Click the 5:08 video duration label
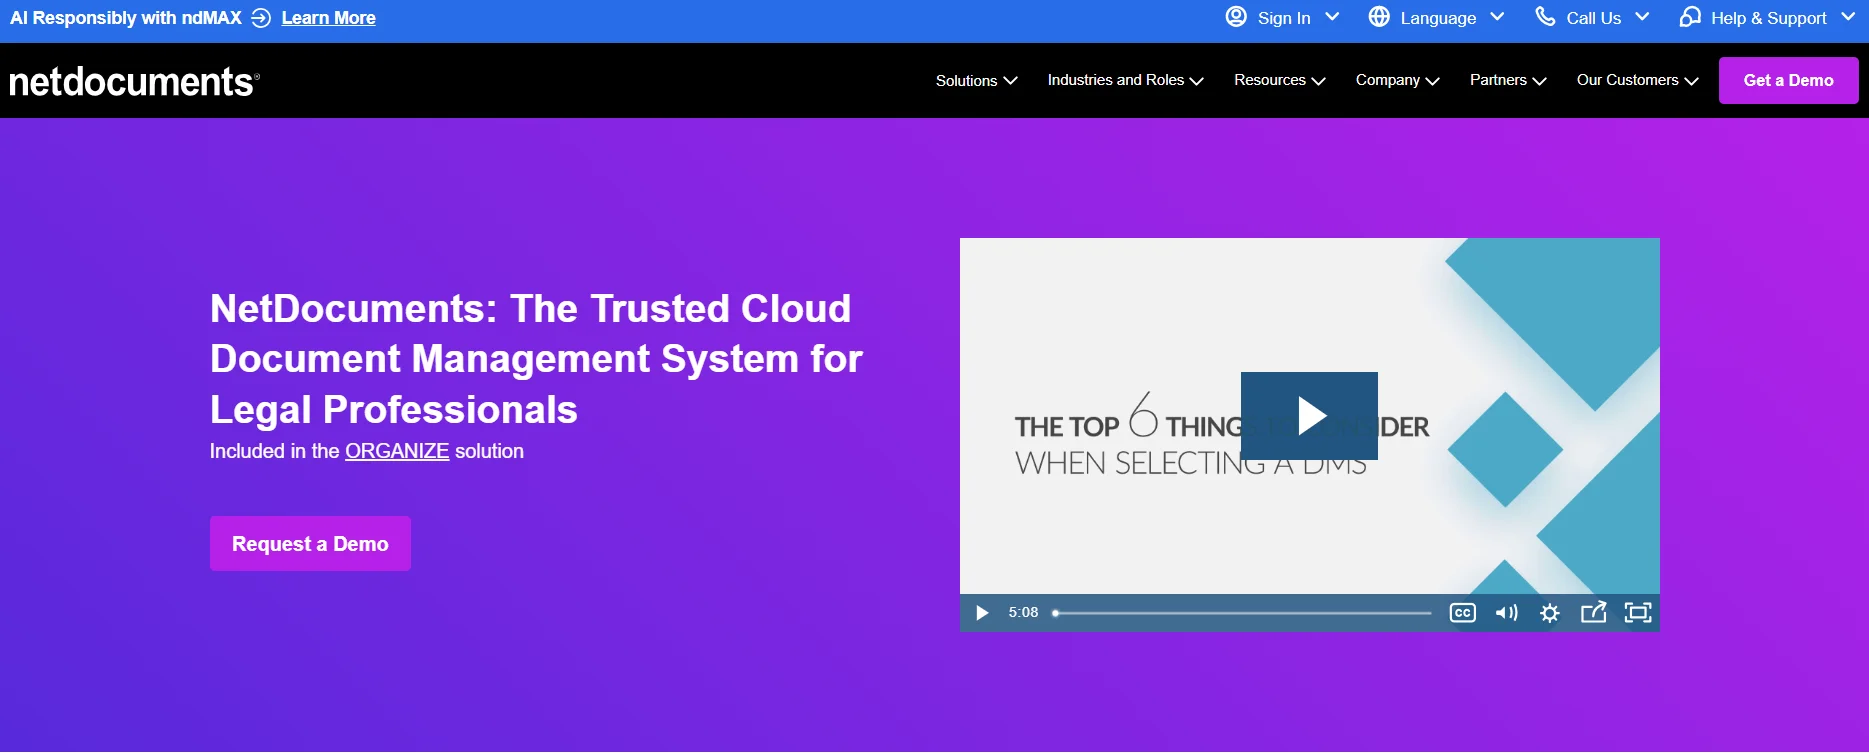Image resolution: width=1869 pixels, height=755 pixels. pyautogui.click(x=1023, y=612)
